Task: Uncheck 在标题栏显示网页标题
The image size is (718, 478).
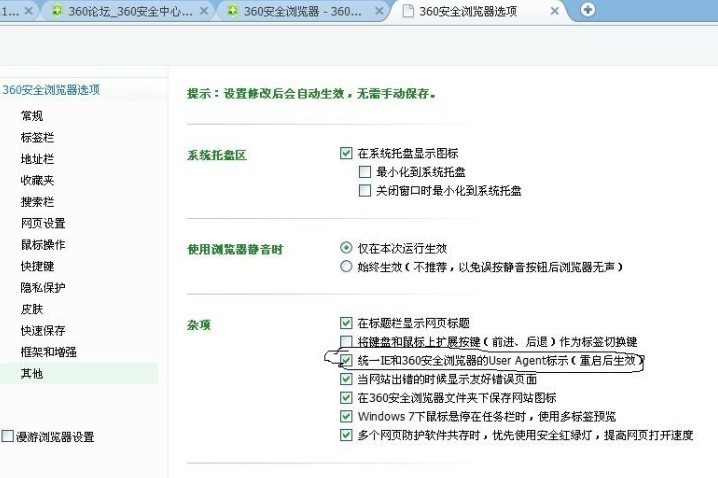Action: 346,323
